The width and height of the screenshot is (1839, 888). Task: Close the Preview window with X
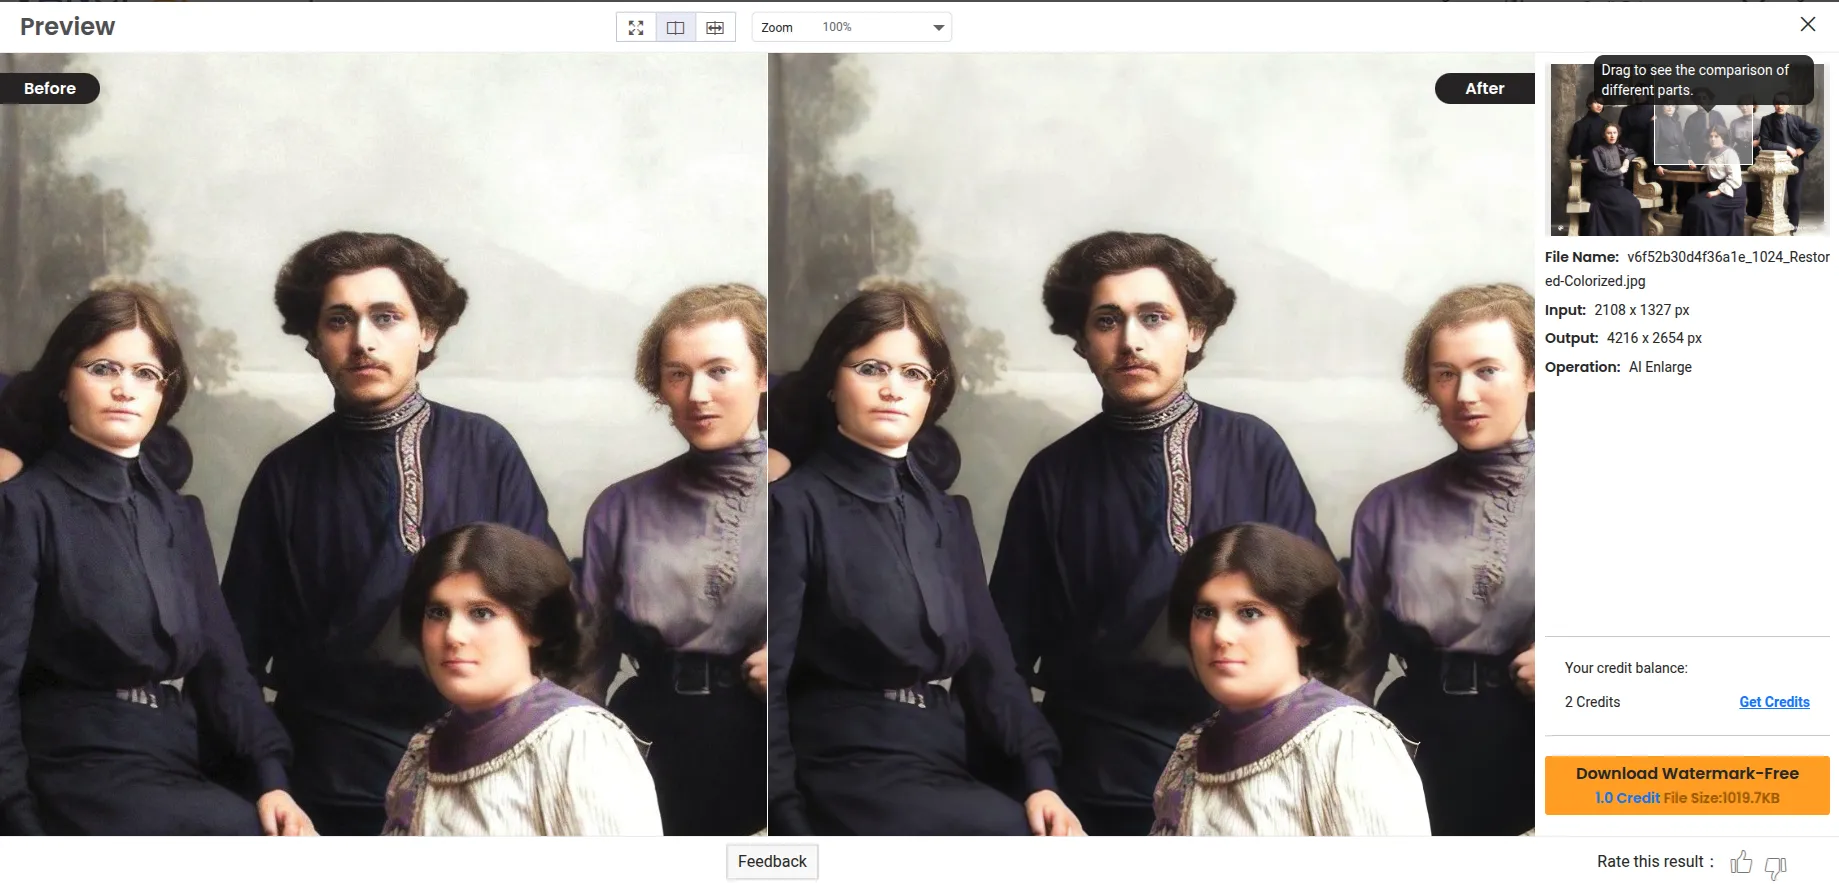tap(1808, 25)
